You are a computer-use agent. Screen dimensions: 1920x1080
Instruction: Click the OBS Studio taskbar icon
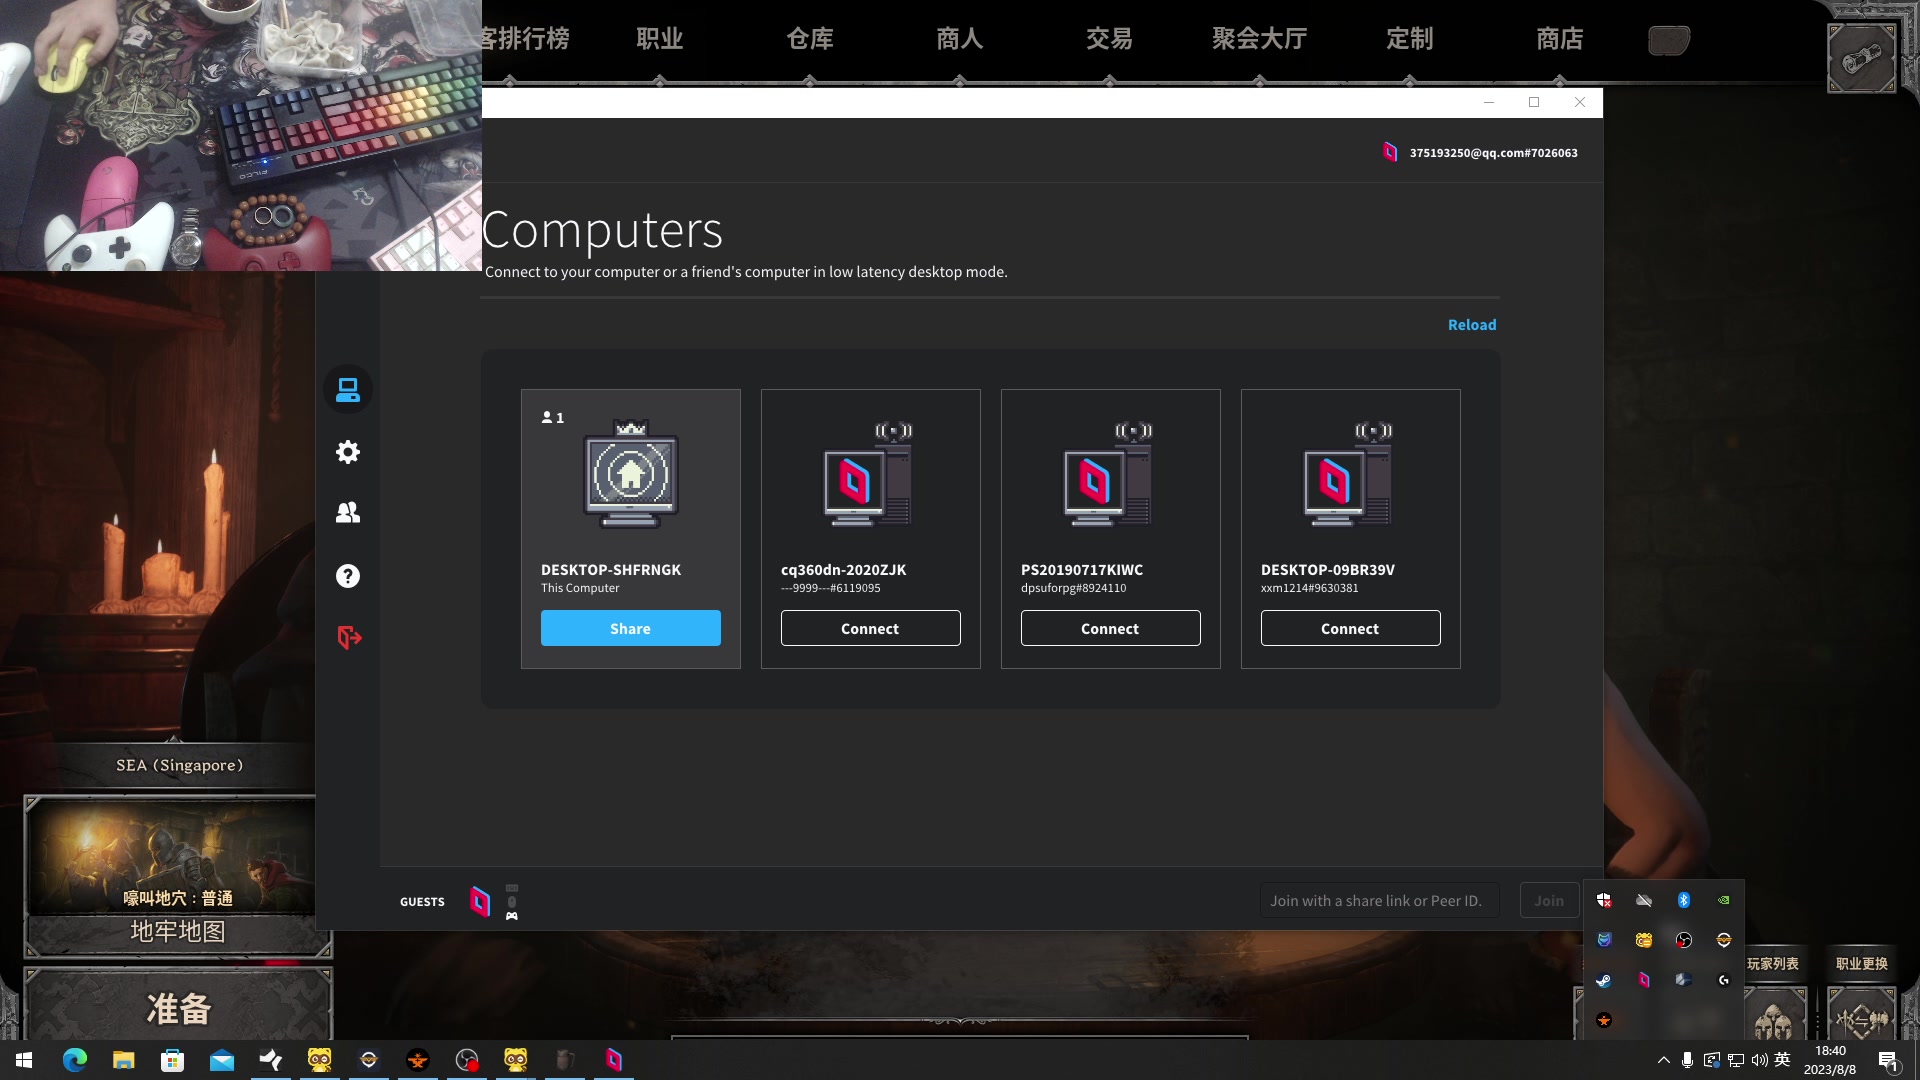[x=467, y=1060]
